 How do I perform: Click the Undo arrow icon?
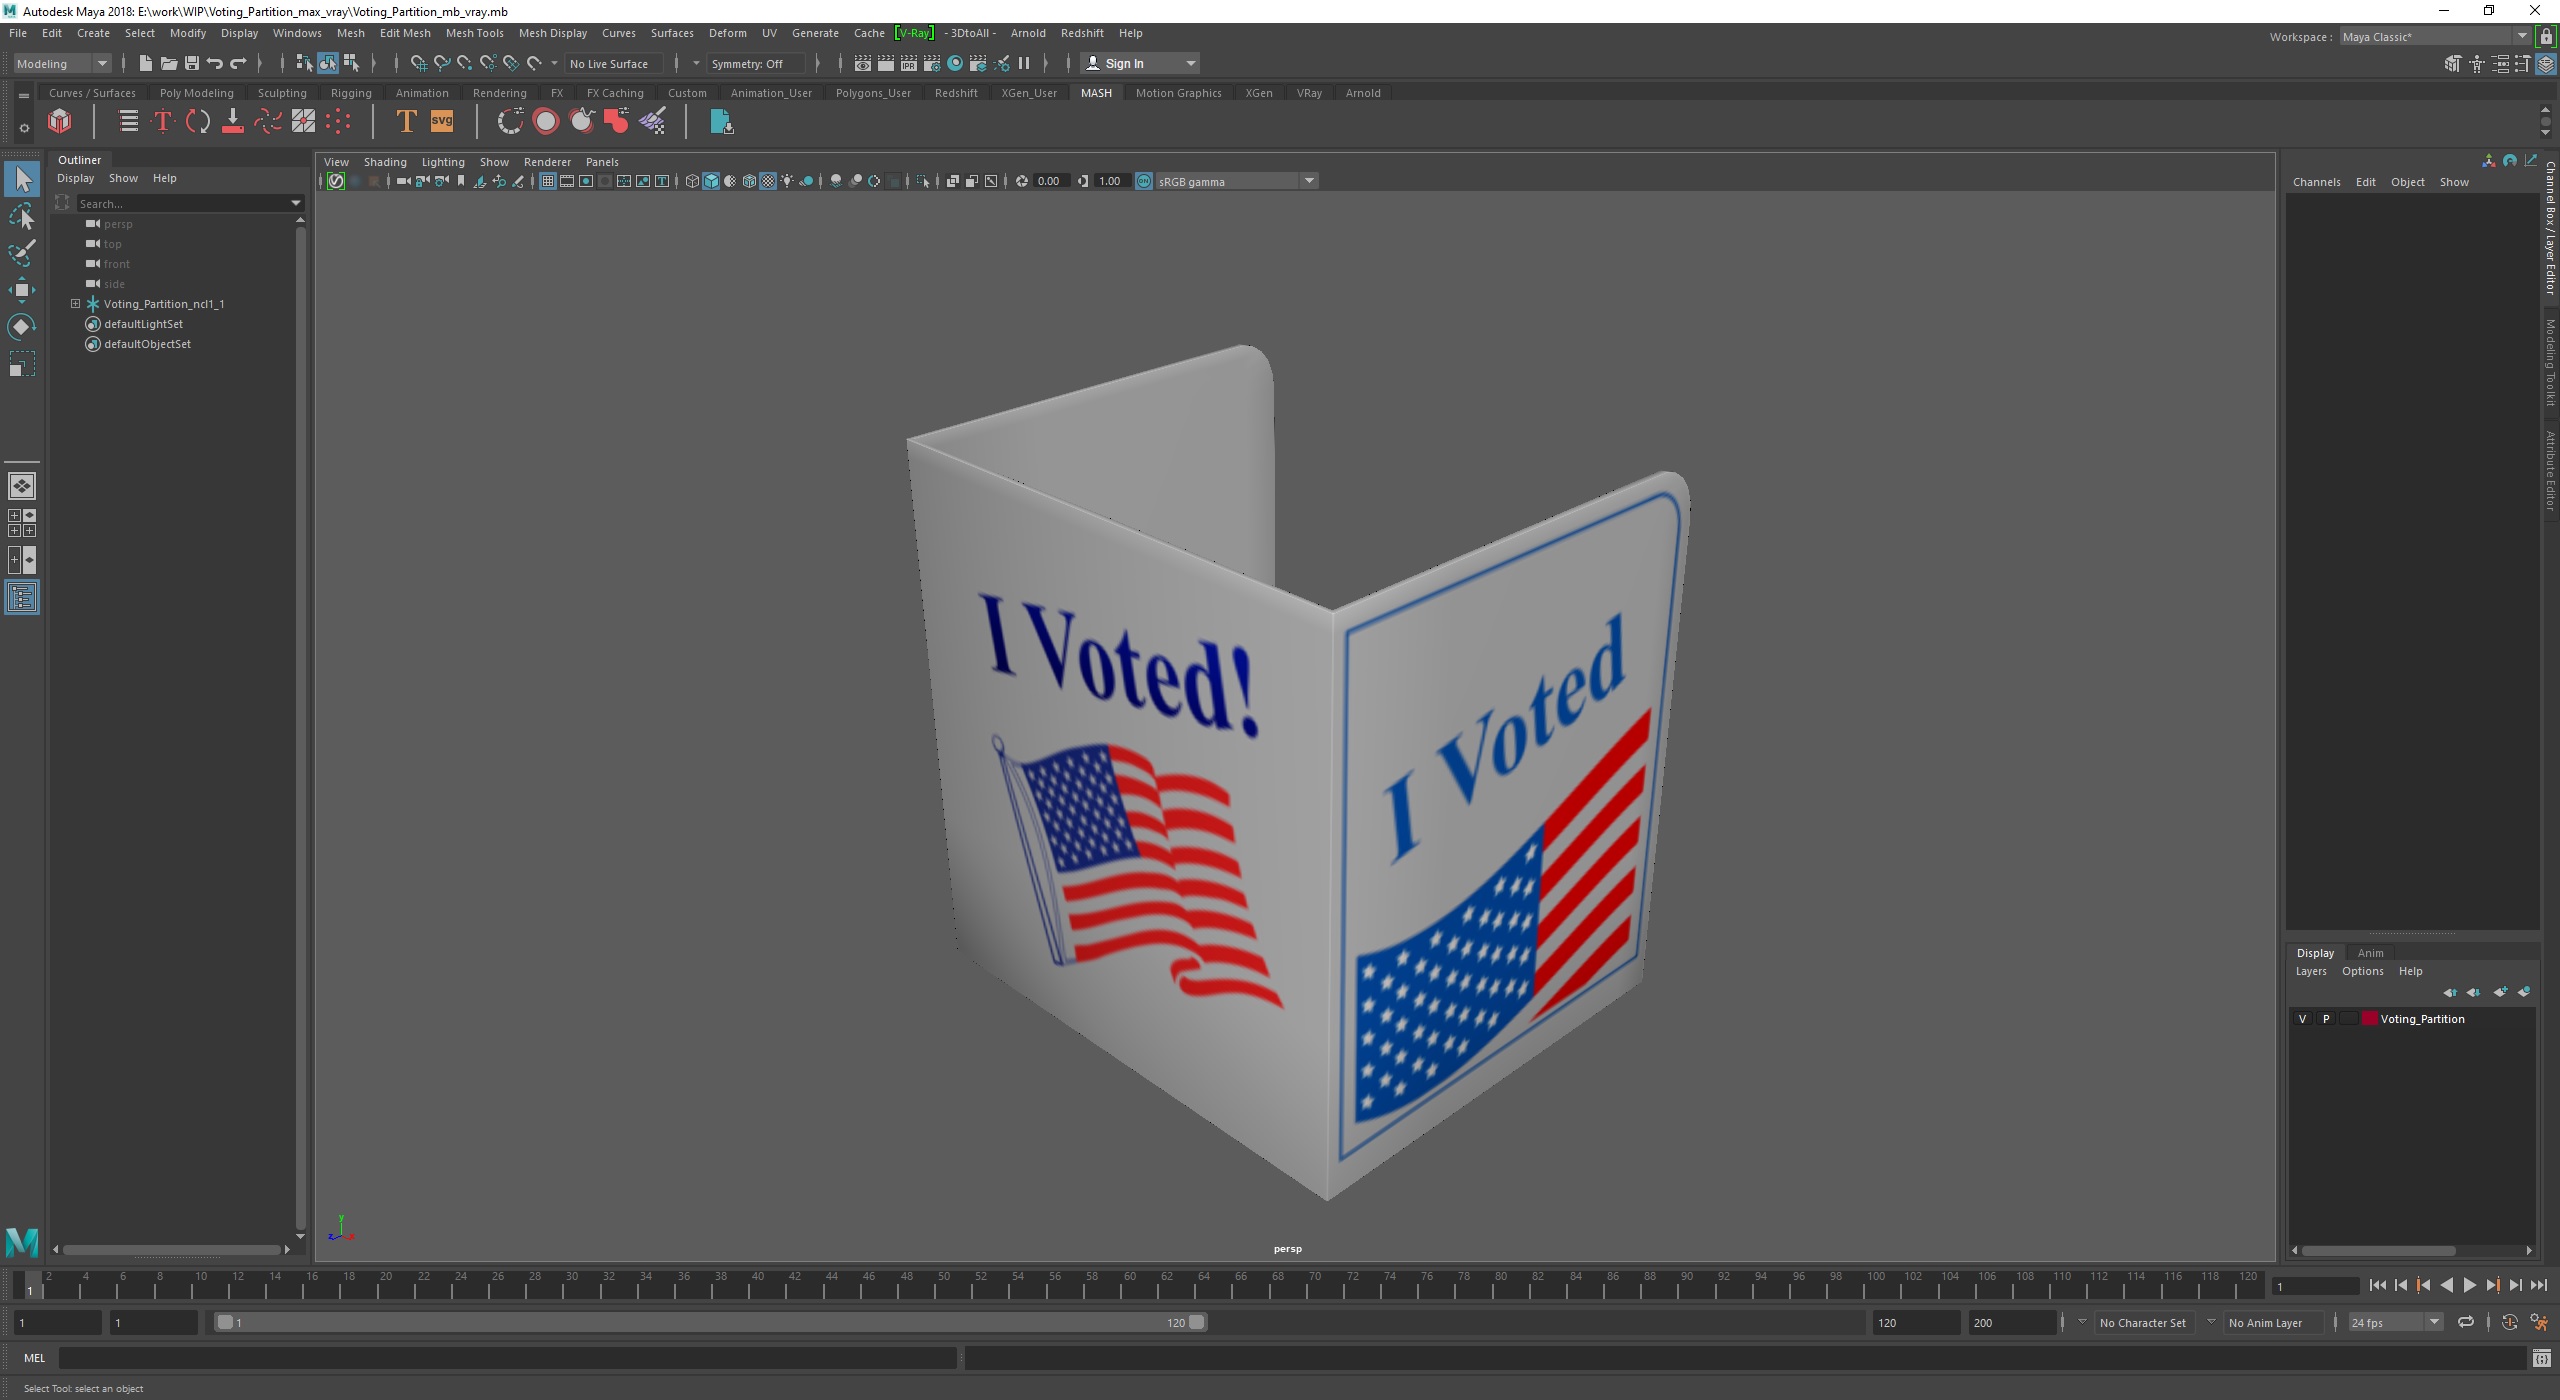pyautogui.click(x=214, y=64)
